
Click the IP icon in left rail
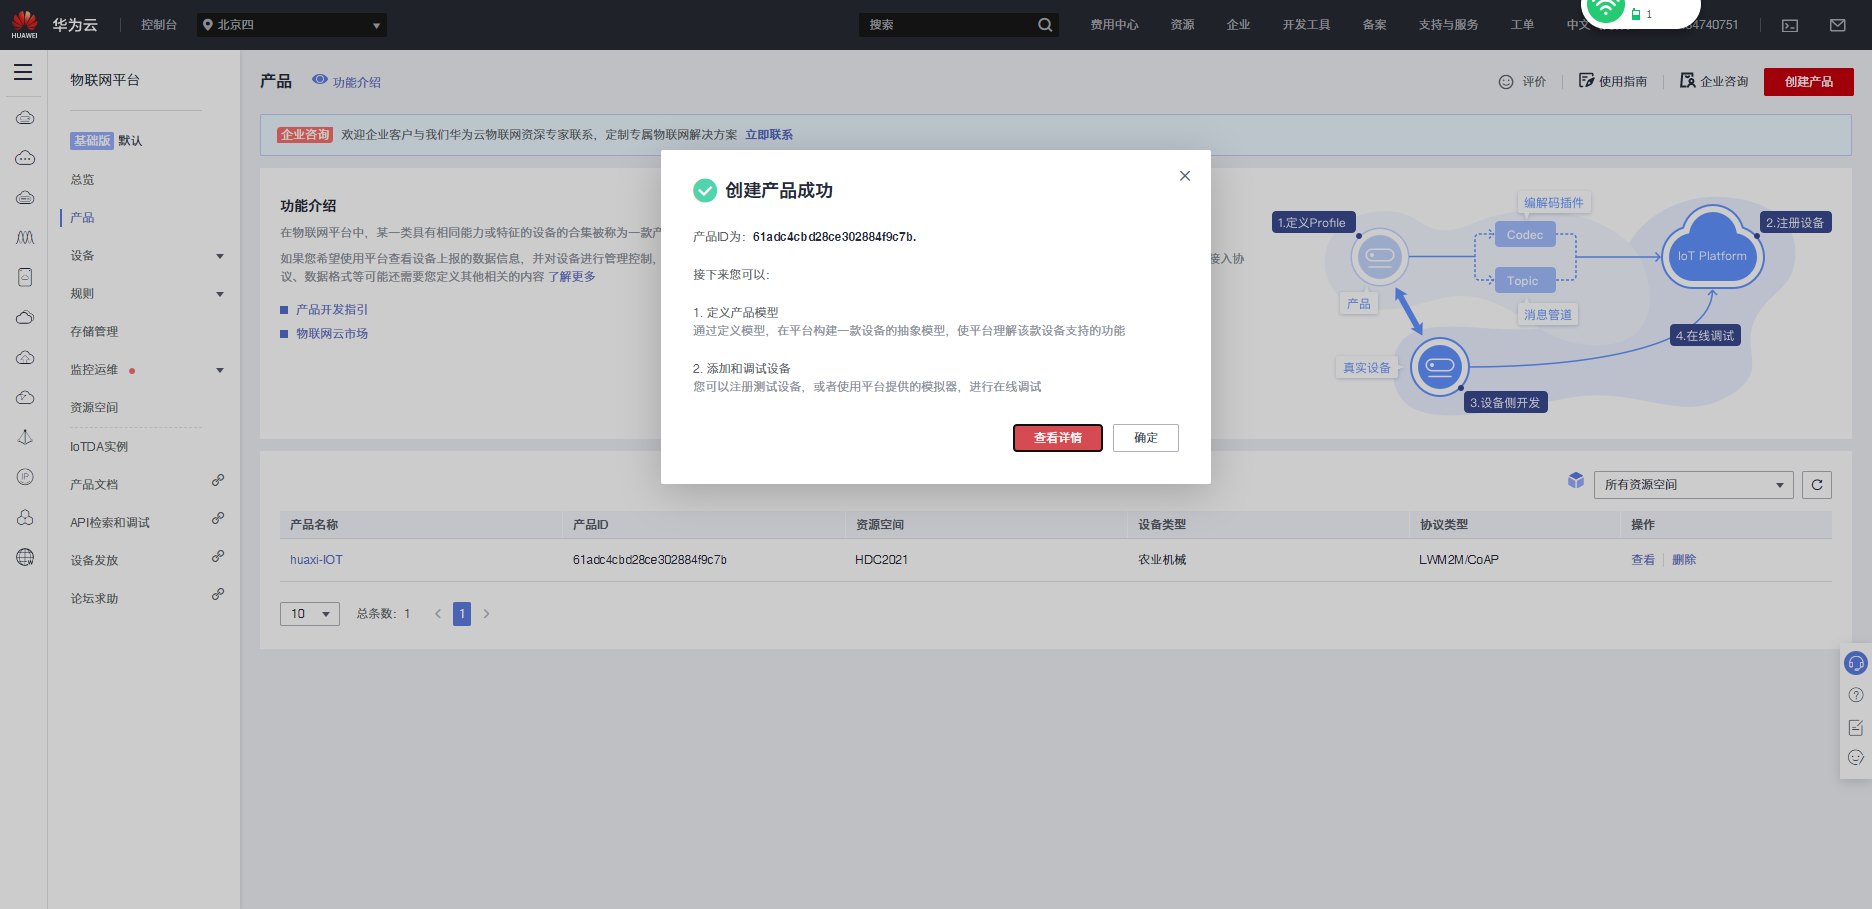point(25,477)
